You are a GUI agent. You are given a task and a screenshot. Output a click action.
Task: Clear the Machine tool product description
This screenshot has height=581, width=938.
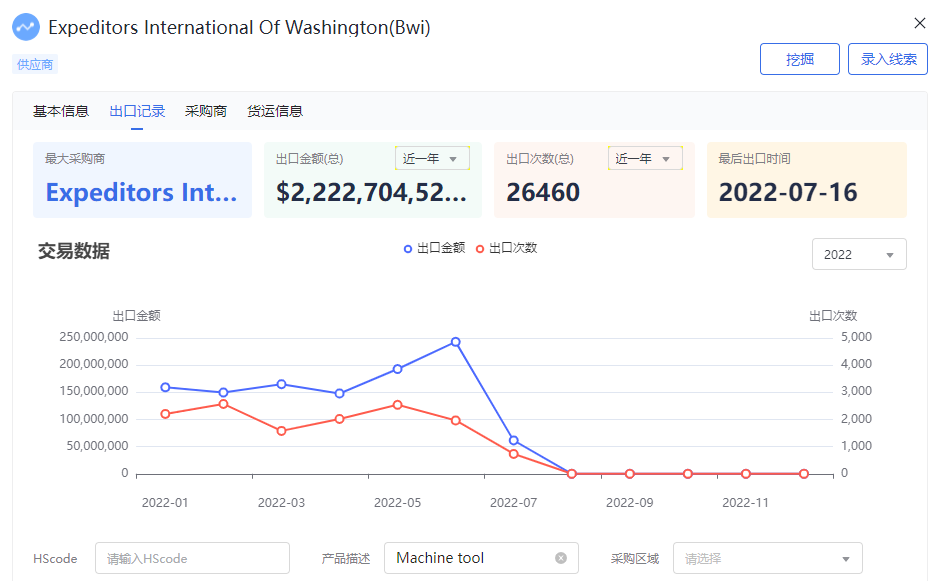[x=561, y=558]
